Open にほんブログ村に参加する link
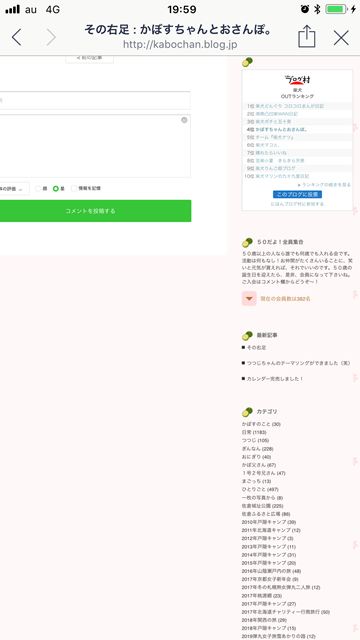This screenshot has height=640, width=360. pos(297,204)
